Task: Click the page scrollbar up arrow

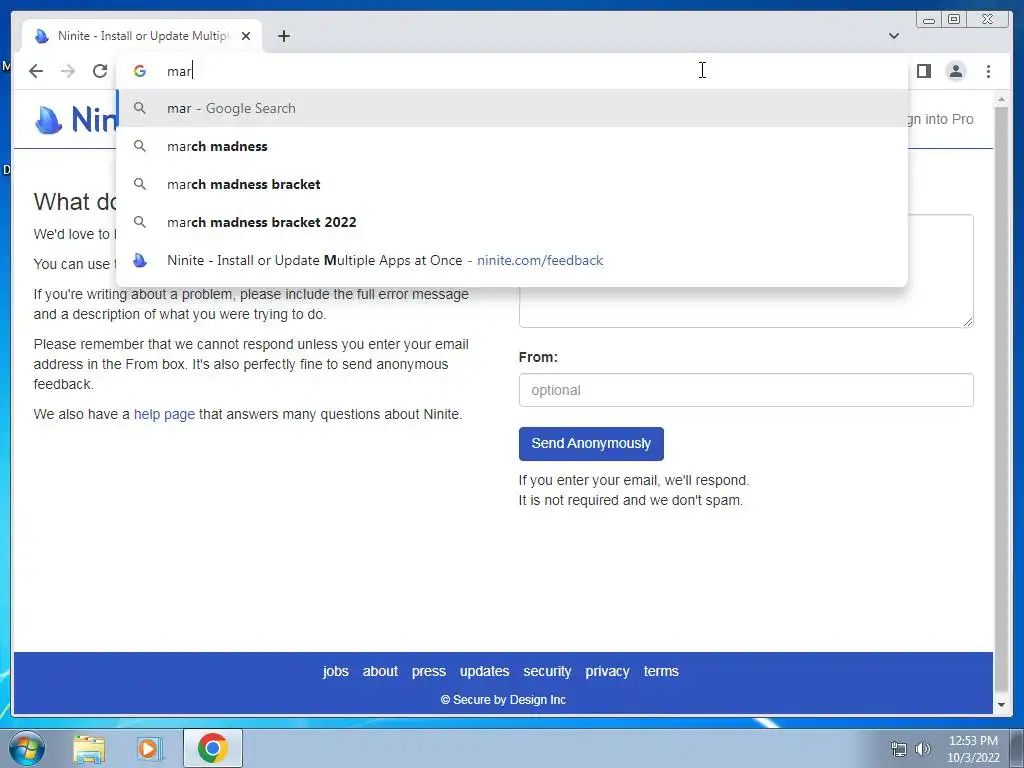Action: [x=1001, y=99]
